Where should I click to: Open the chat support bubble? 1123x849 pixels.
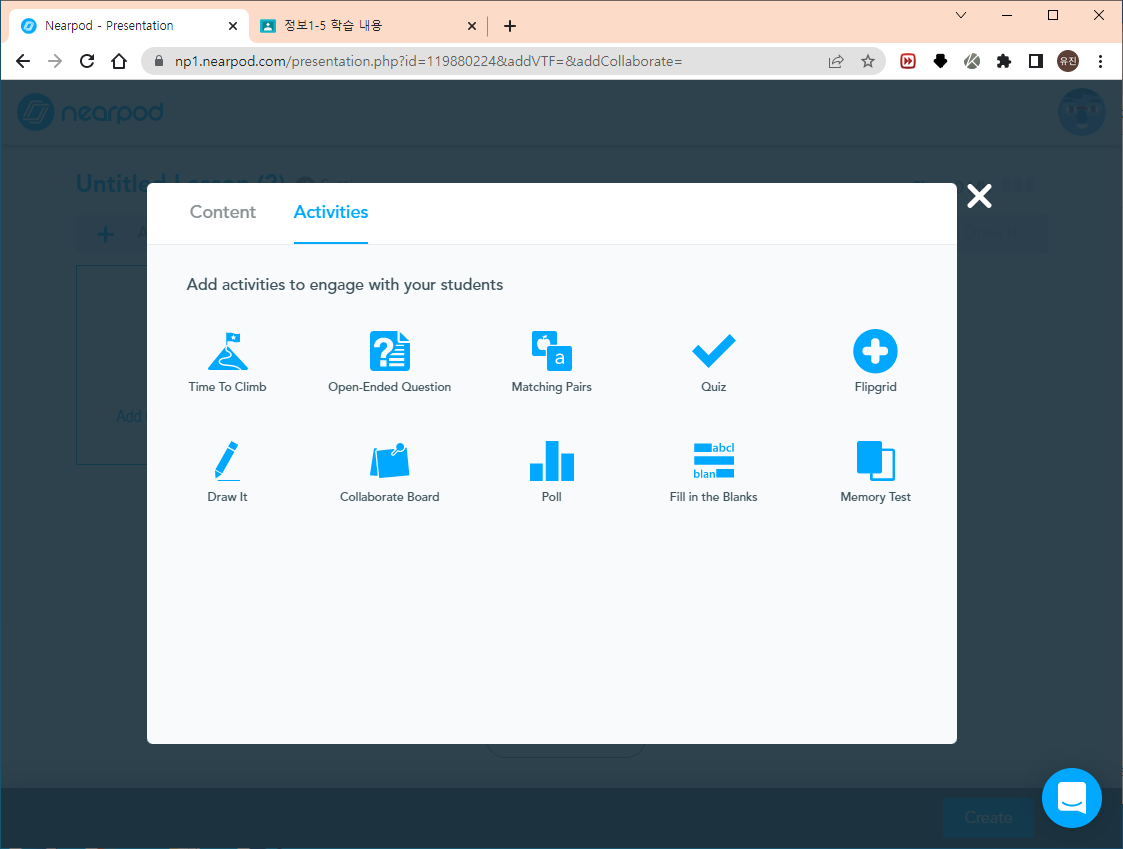click(x=1071, y=797)
